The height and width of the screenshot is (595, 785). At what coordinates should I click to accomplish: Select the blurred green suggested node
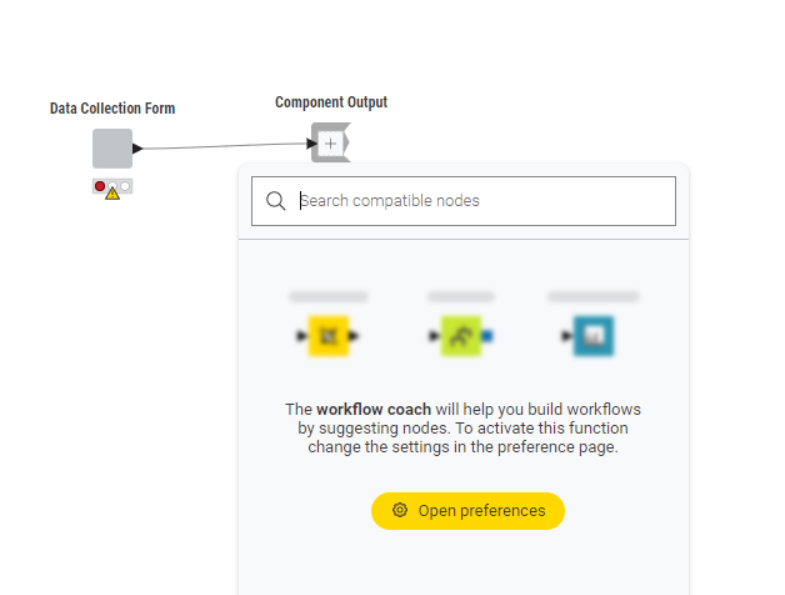pyautogui.click(x=461, y=336)
